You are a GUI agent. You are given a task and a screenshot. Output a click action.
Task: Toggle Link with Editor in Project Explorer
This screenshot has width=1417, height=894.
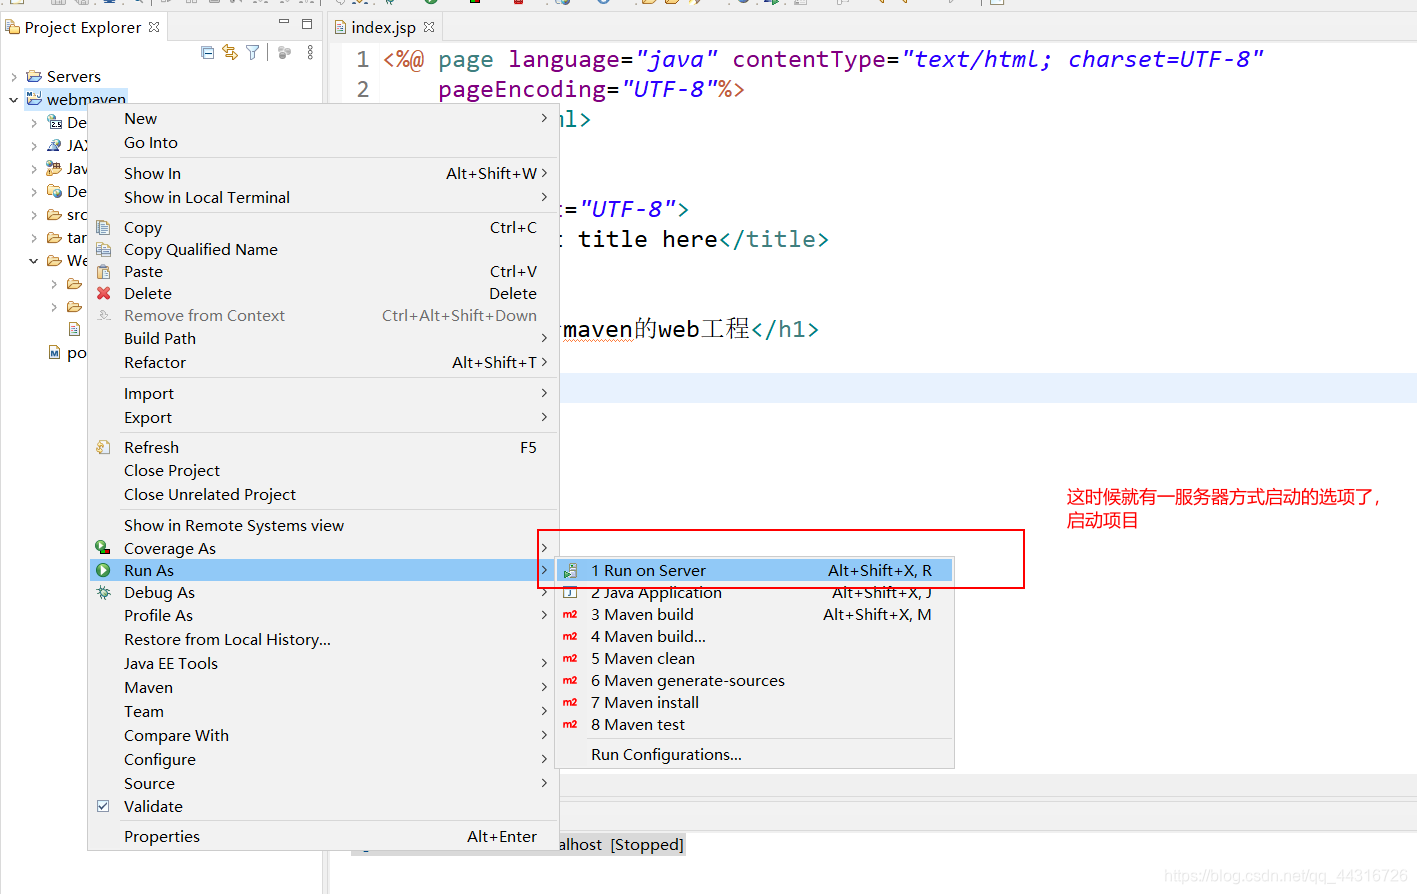click(x=230, y=52)
